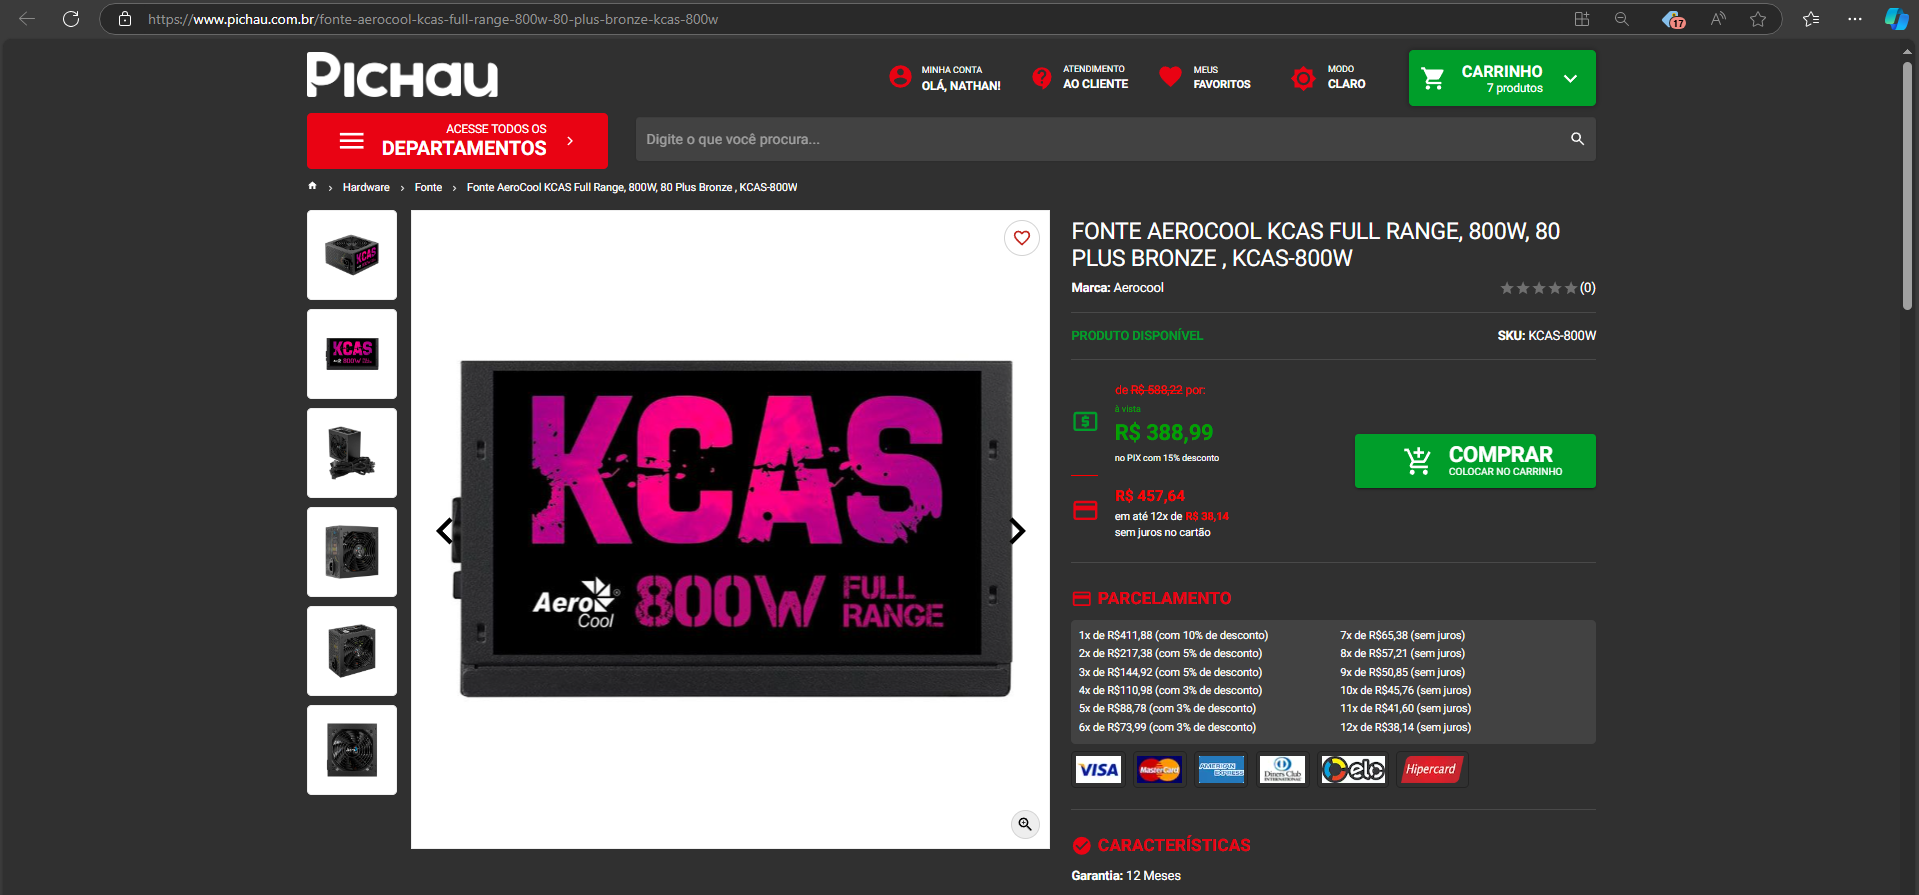1919x895 pixels.
Task: Click COMPRAR colocar no carrinho button
Action: (x=1475, y=461)
